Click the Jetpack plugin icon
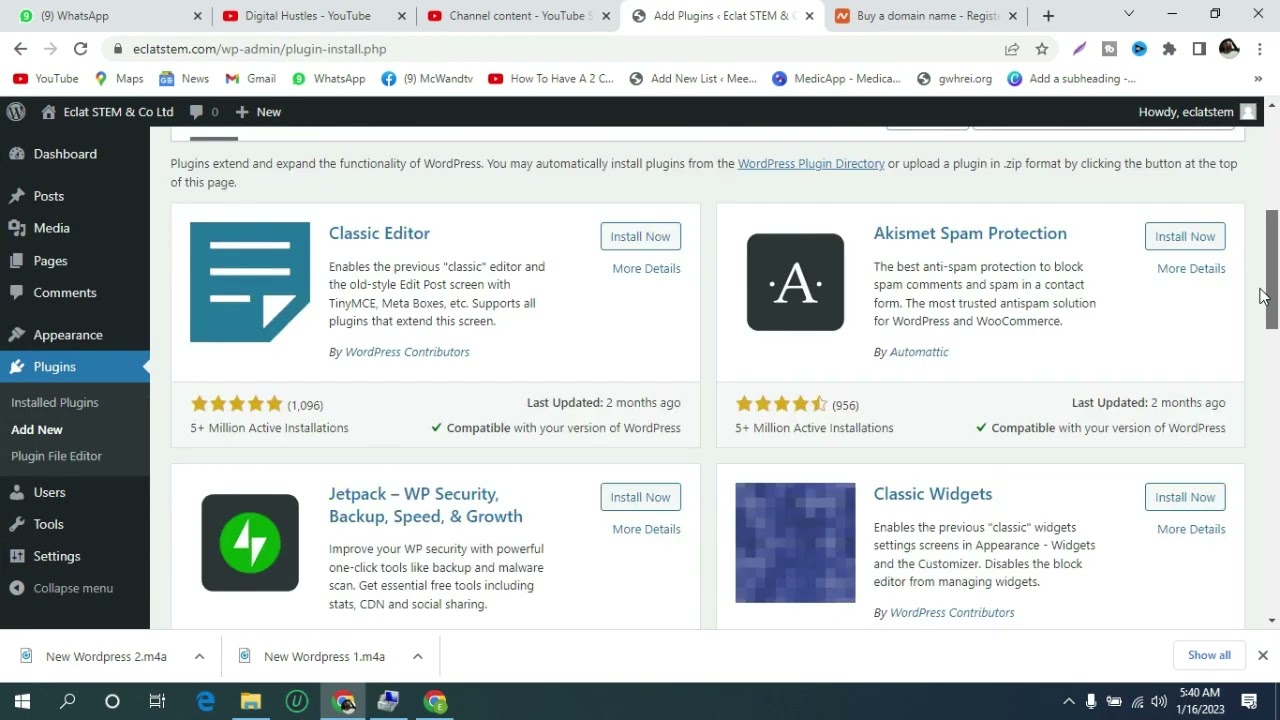Viewport: 1280px width, 720px height. click(x=250, y=543)
